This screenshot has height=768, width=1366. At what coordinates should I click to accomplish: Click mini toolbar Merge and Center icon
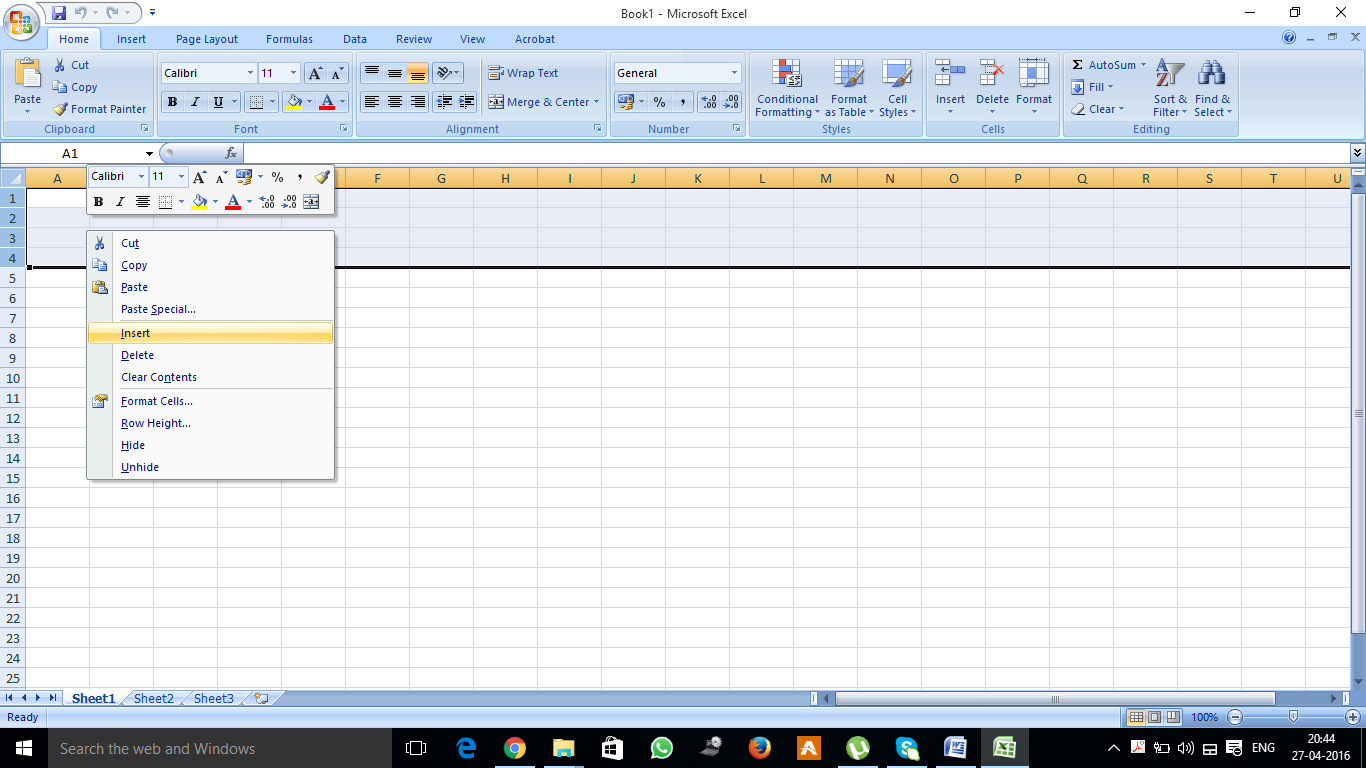311,202
